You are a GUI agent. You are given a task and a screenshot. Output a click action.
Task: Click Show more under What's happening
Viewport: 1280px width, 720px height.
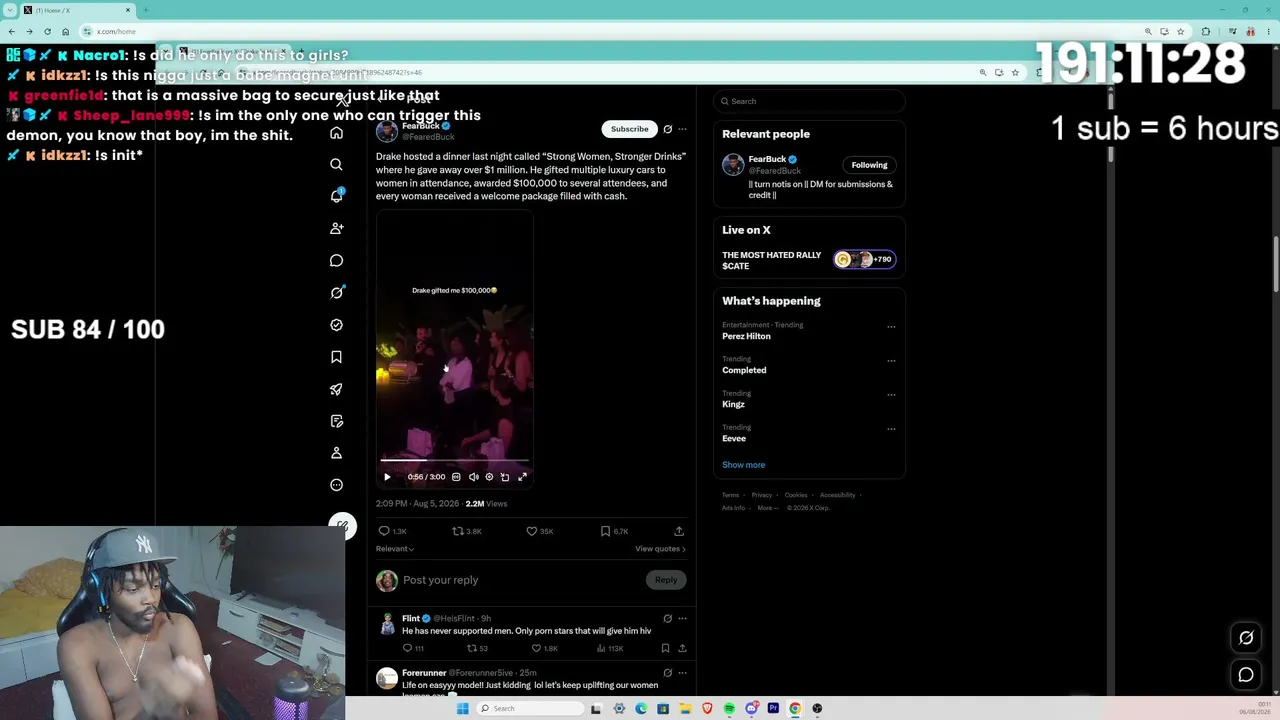coord(743,465)
